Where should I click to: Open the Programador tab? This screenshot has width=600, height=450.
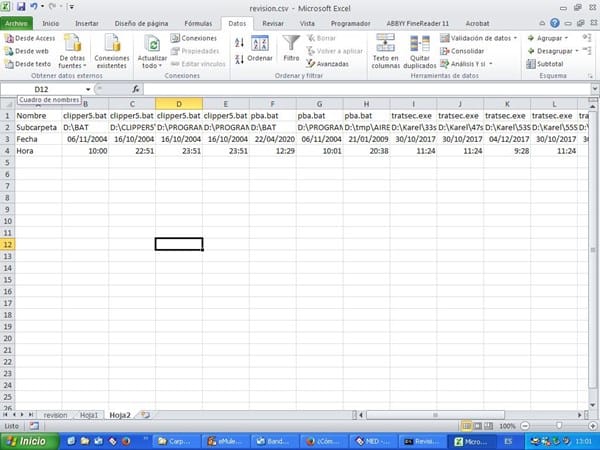coord(351,24)
